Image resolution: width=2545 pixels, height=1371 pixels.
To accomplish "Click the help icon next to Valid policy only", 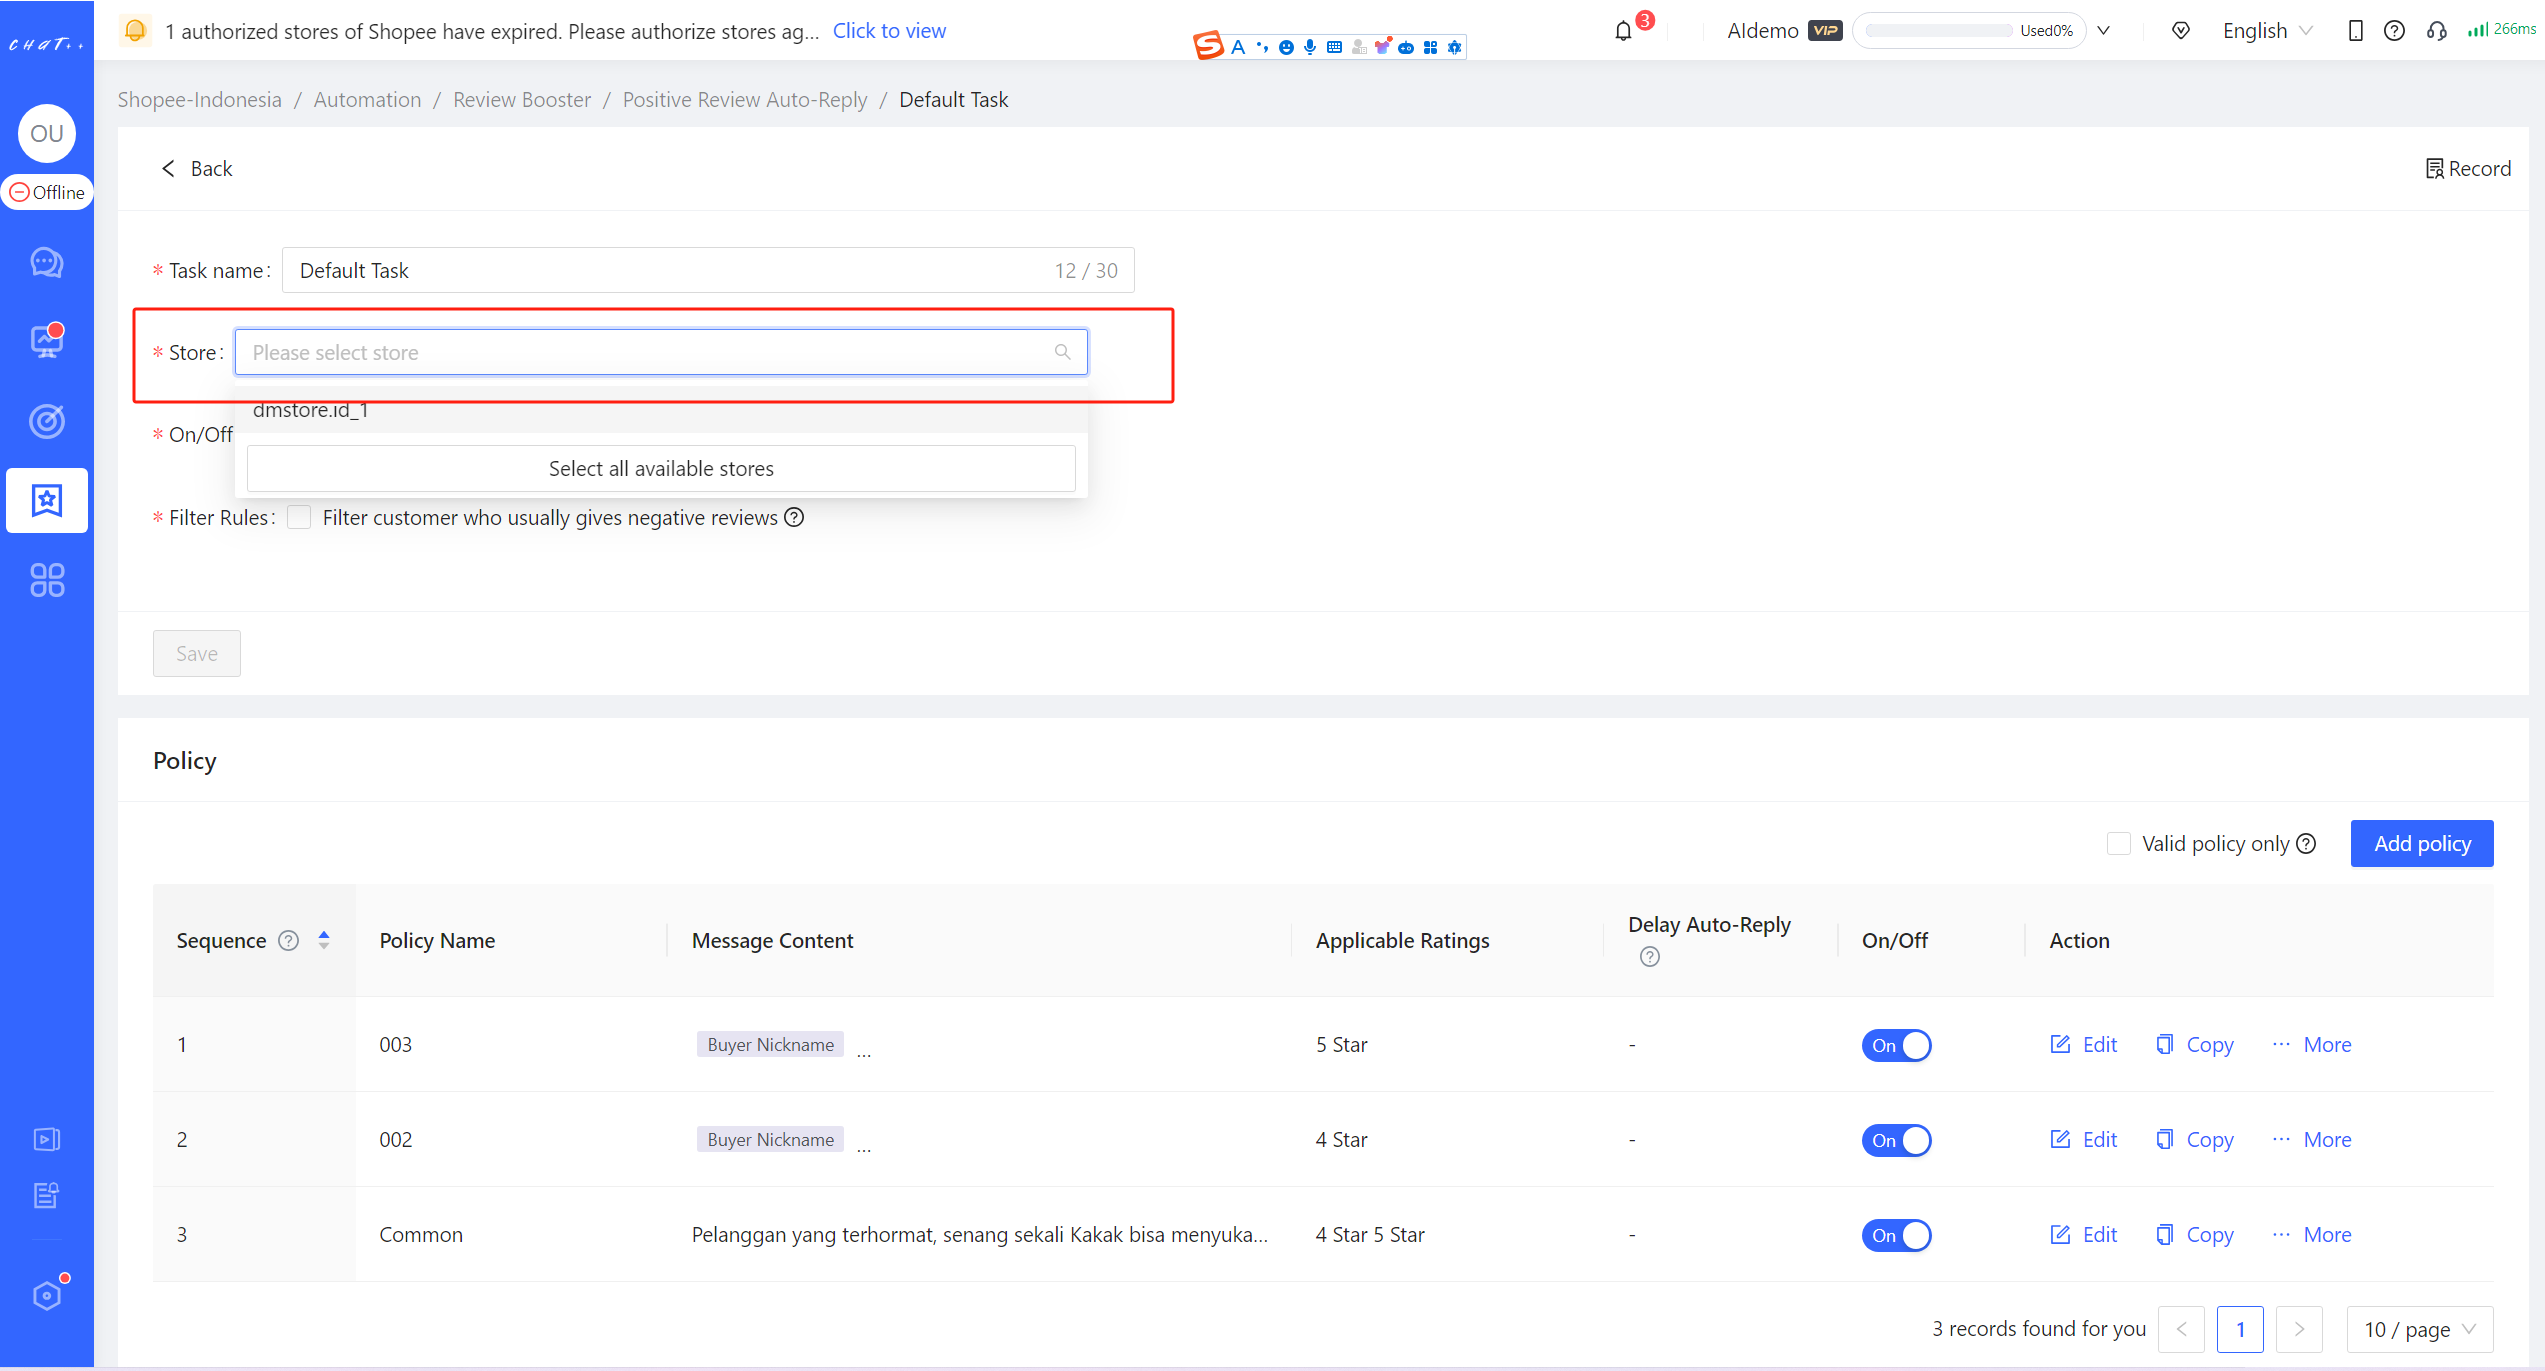I will 2306,843.
